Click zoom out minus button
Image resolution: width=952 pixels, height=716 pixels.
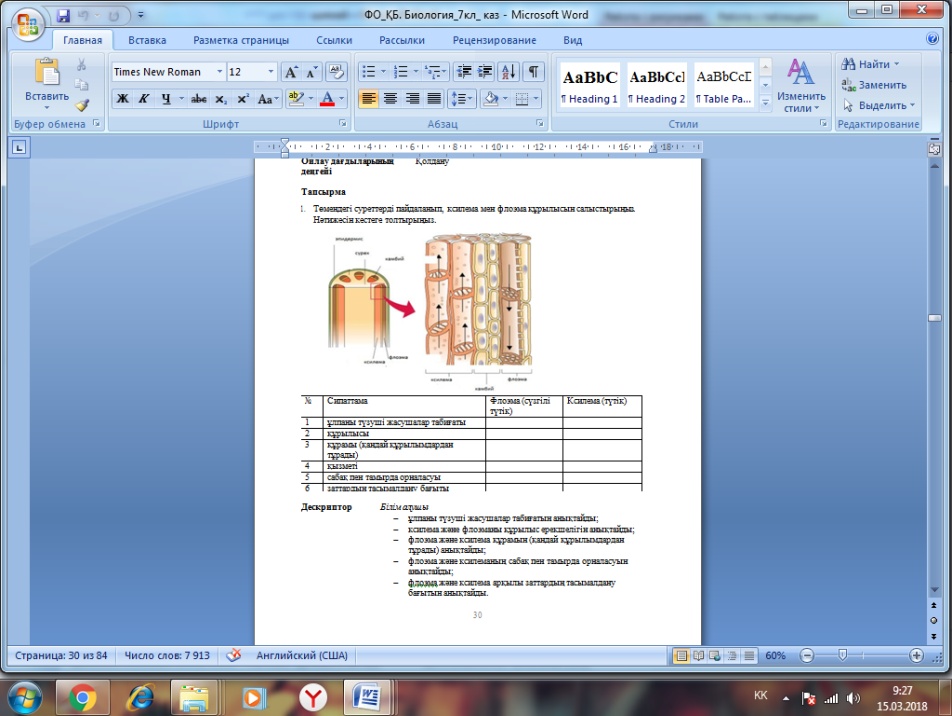point(806,656)
